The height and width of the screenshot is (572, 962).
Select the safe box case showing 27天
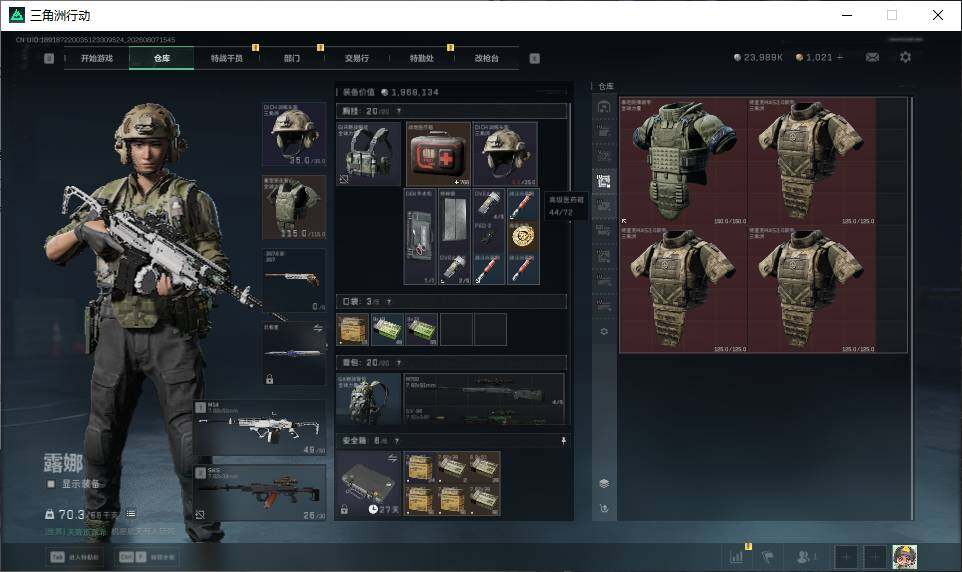[368, 484]
